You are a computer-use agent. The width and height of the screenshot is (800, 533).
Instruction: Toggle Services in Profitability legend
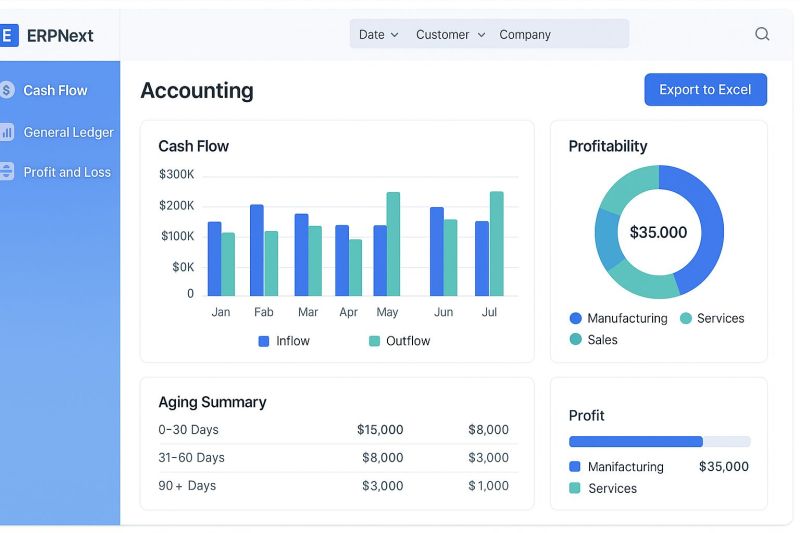[686, 318]
